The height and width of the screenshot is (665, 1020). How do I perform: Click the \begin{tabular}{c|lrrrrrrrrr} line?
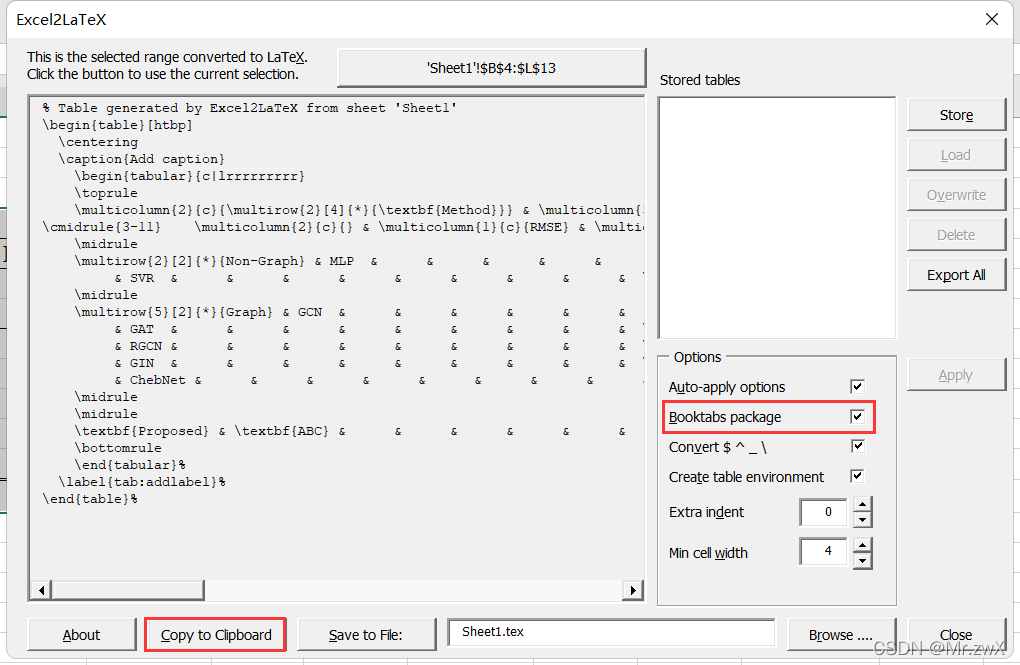[x=189, y=176]
